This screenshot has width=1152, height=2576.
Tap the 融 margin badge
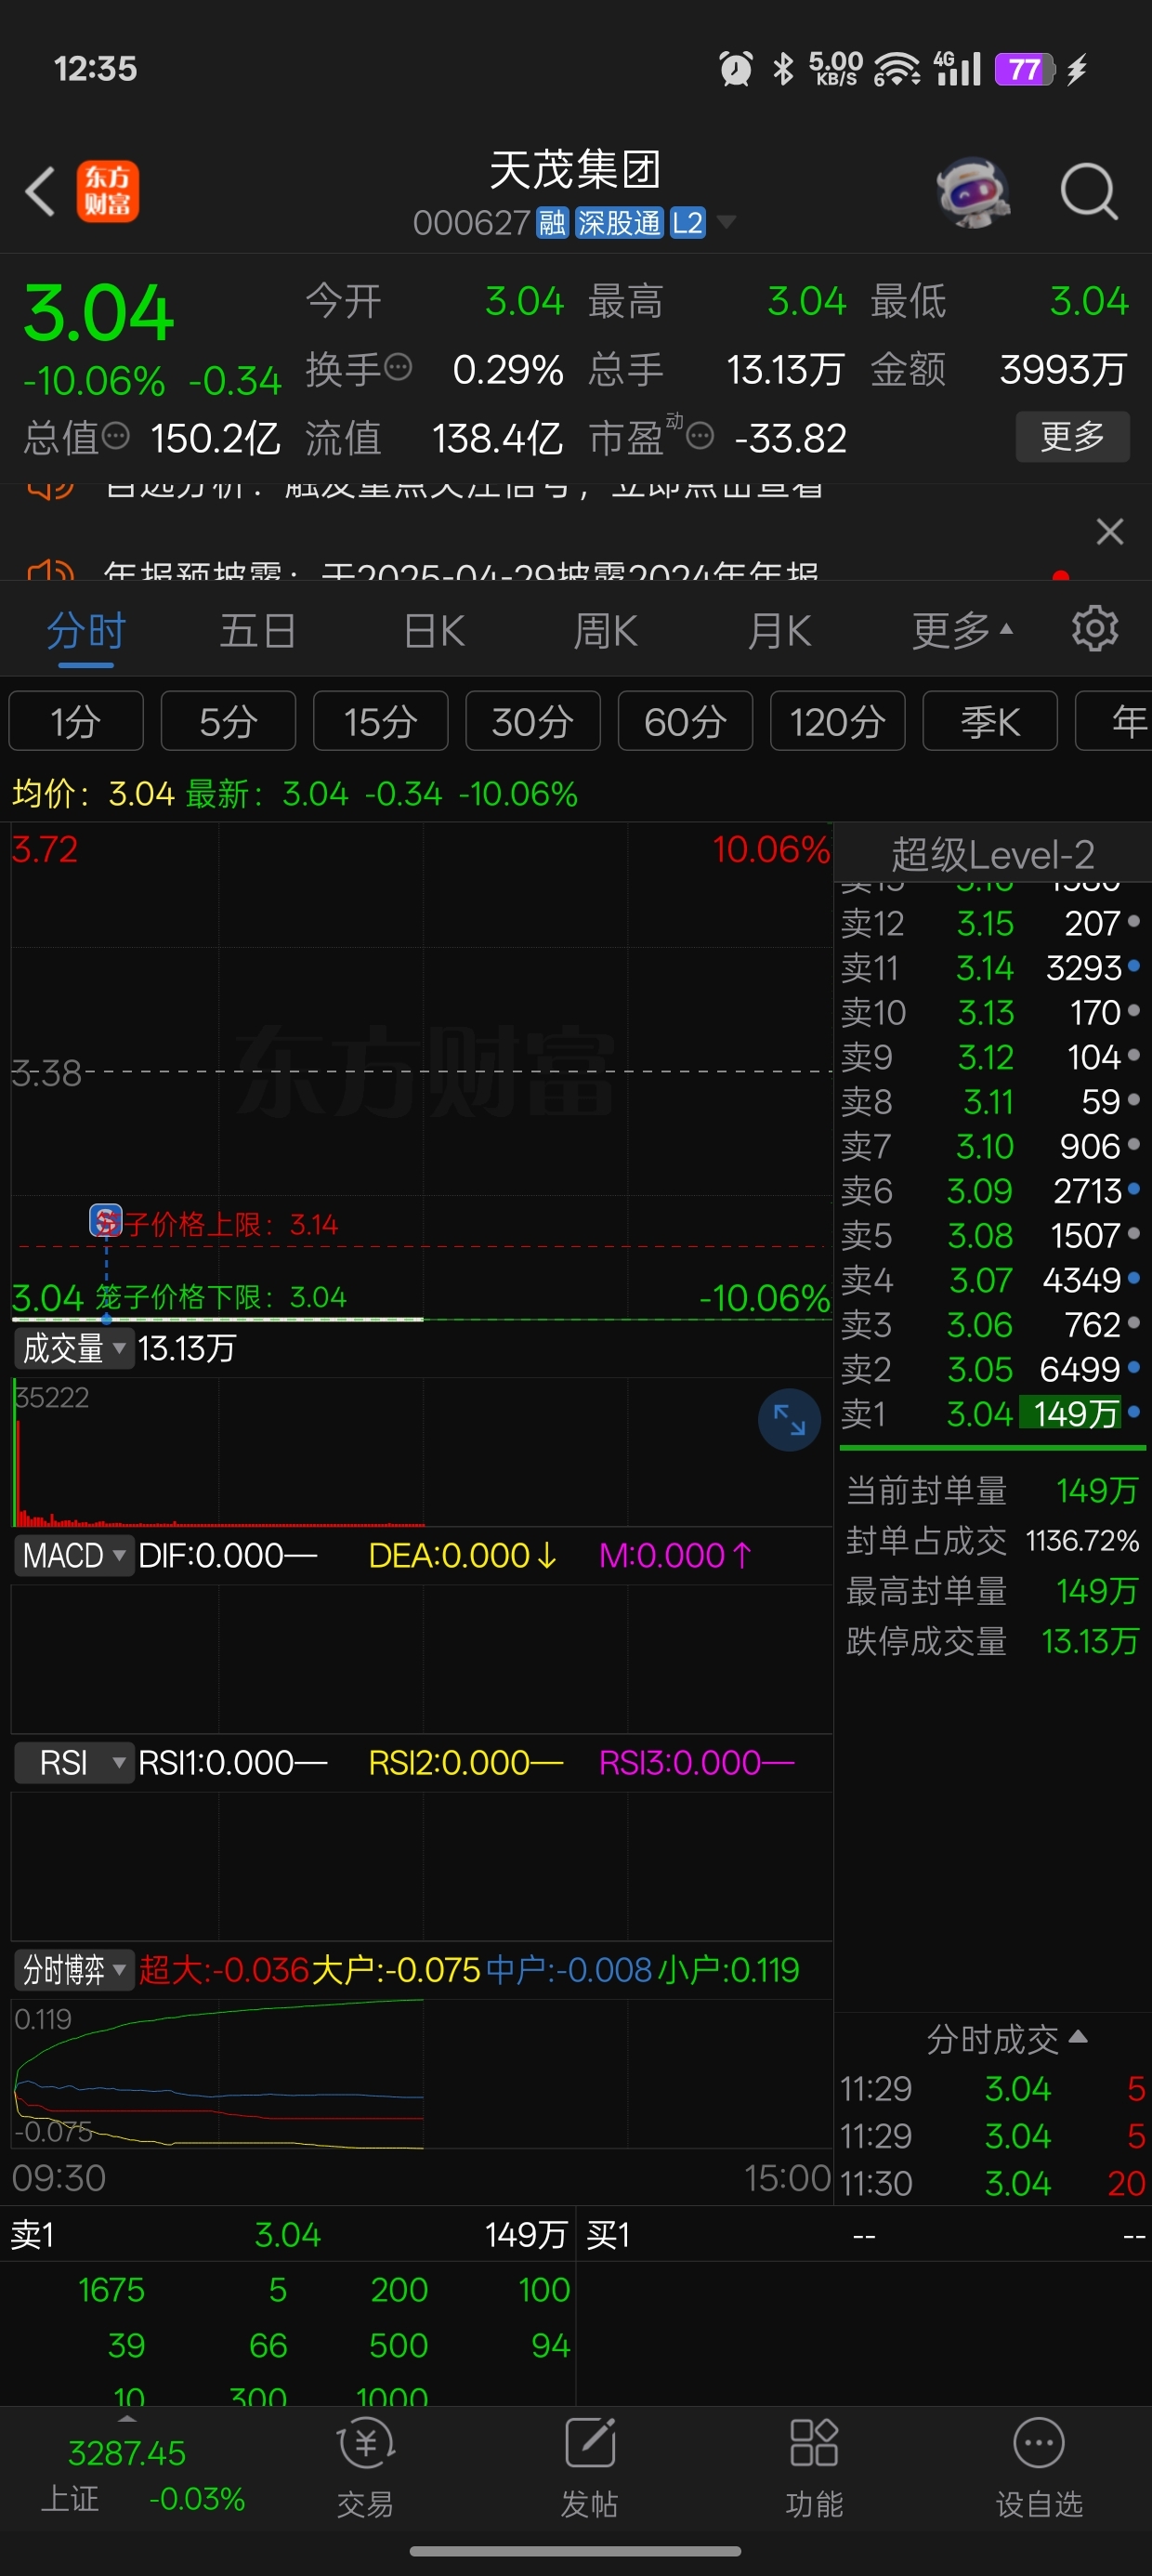[552, 222]
